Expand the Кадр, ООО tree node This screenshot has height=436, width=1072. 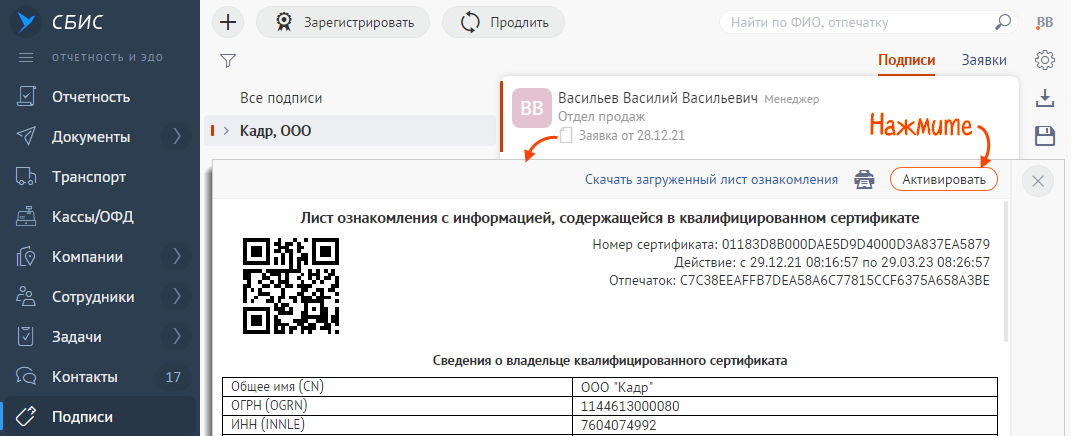click(227, 131)
